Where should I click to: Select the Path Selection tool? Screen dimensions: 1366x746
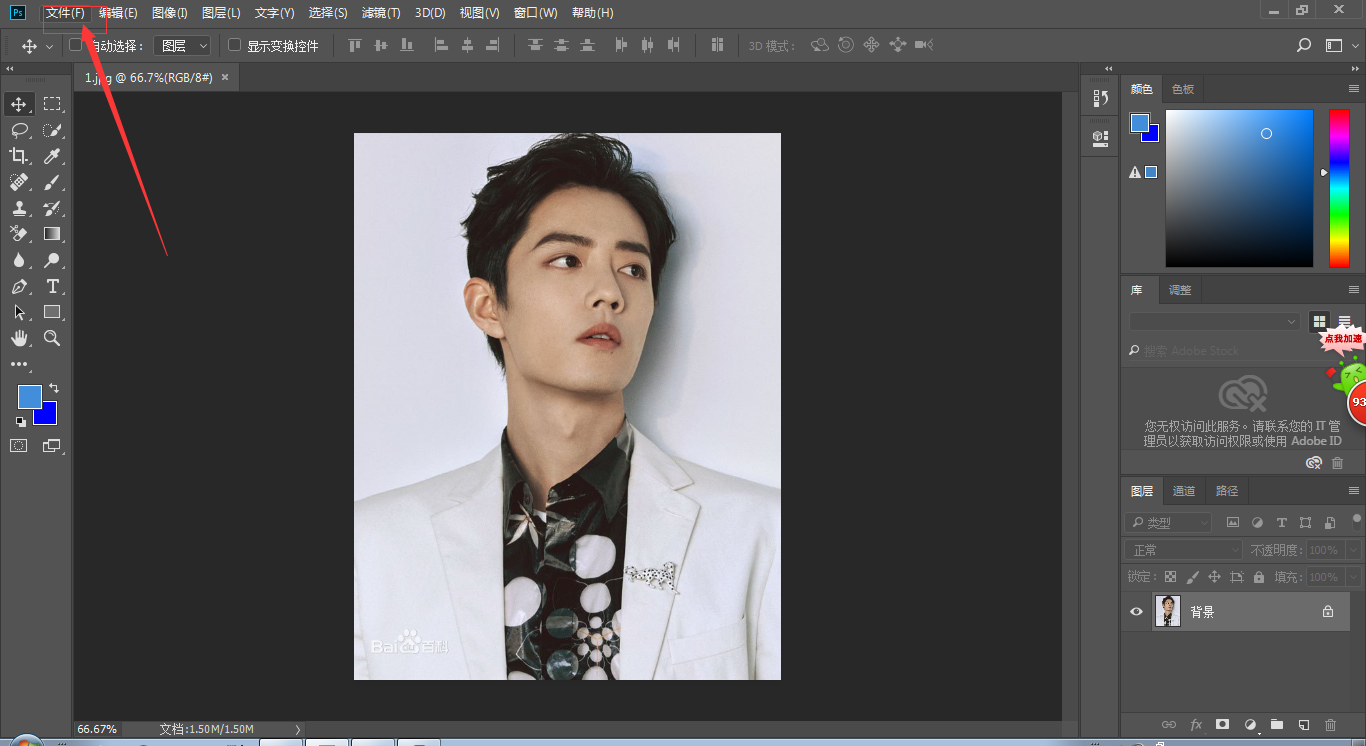click(x=19, y=312)
